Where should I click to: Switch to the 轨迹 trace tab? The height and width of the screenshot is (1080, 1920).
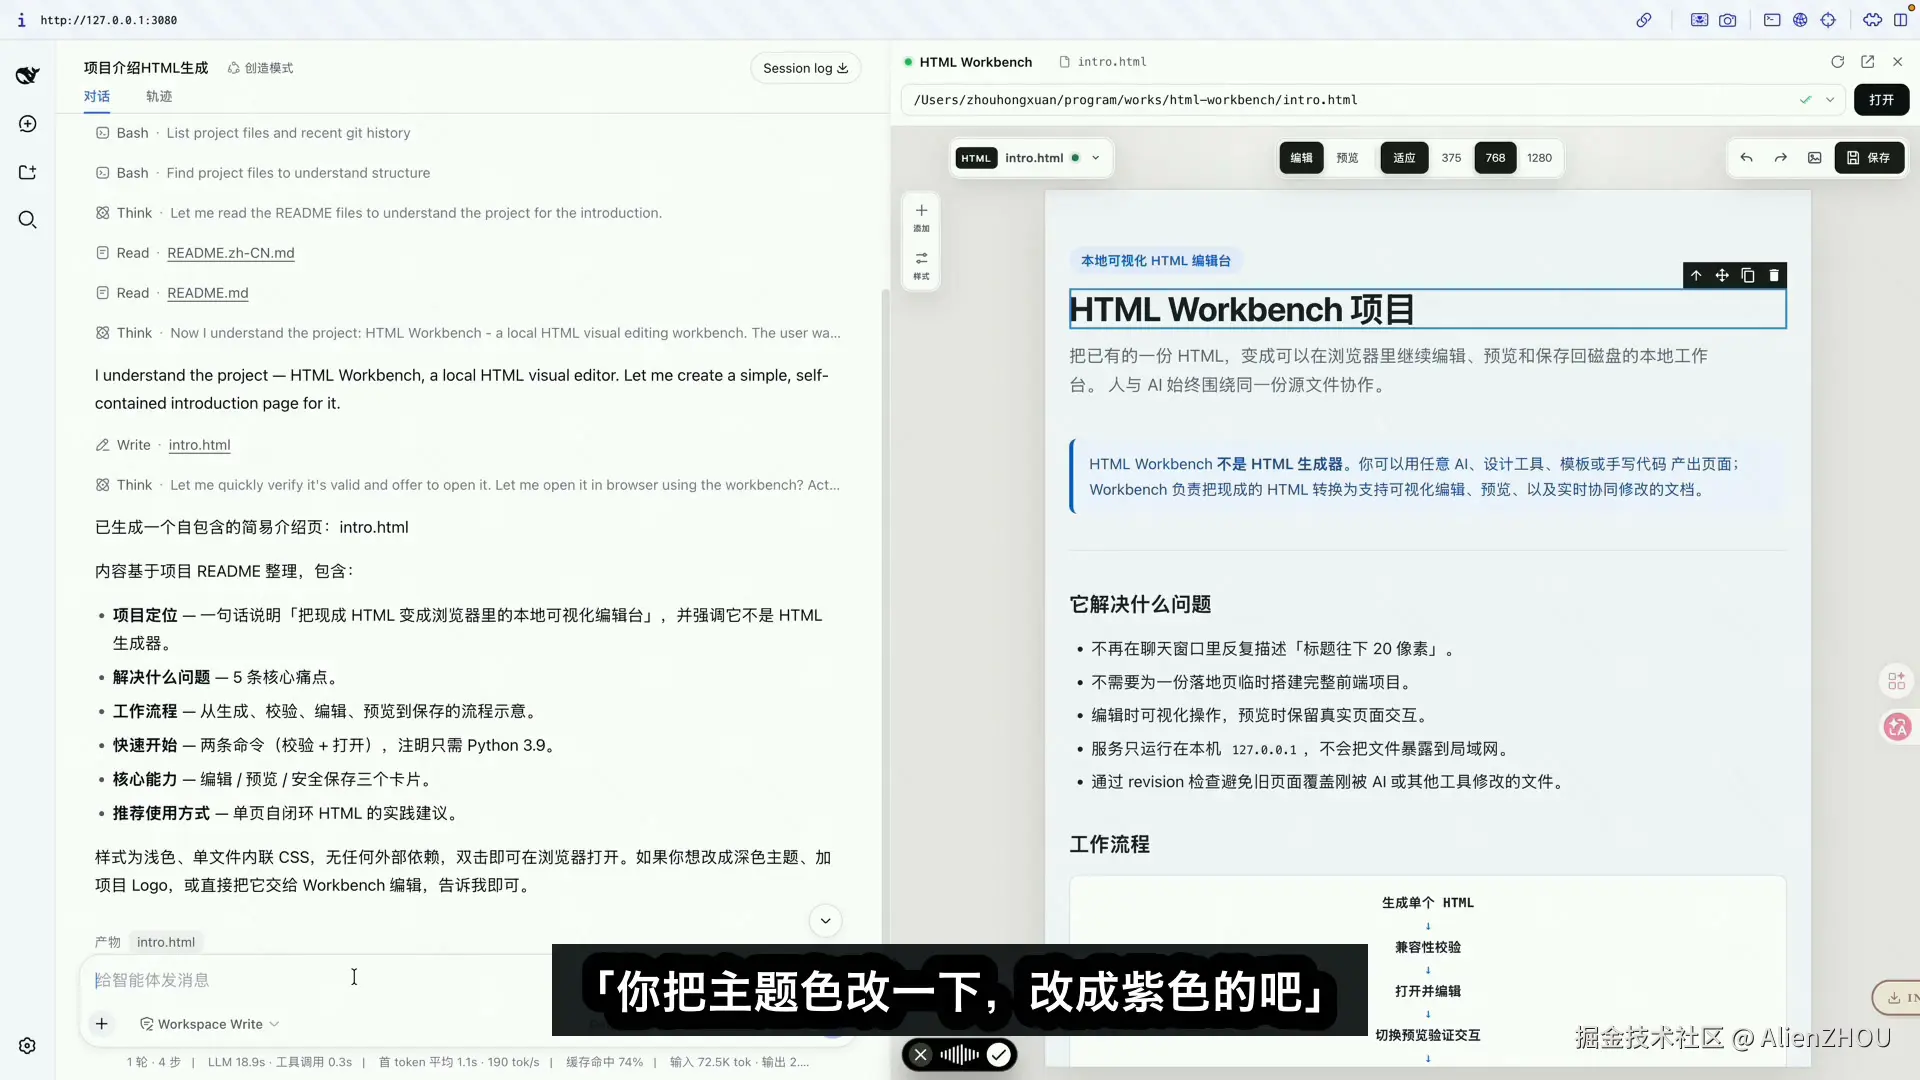[x=159, y=96]
